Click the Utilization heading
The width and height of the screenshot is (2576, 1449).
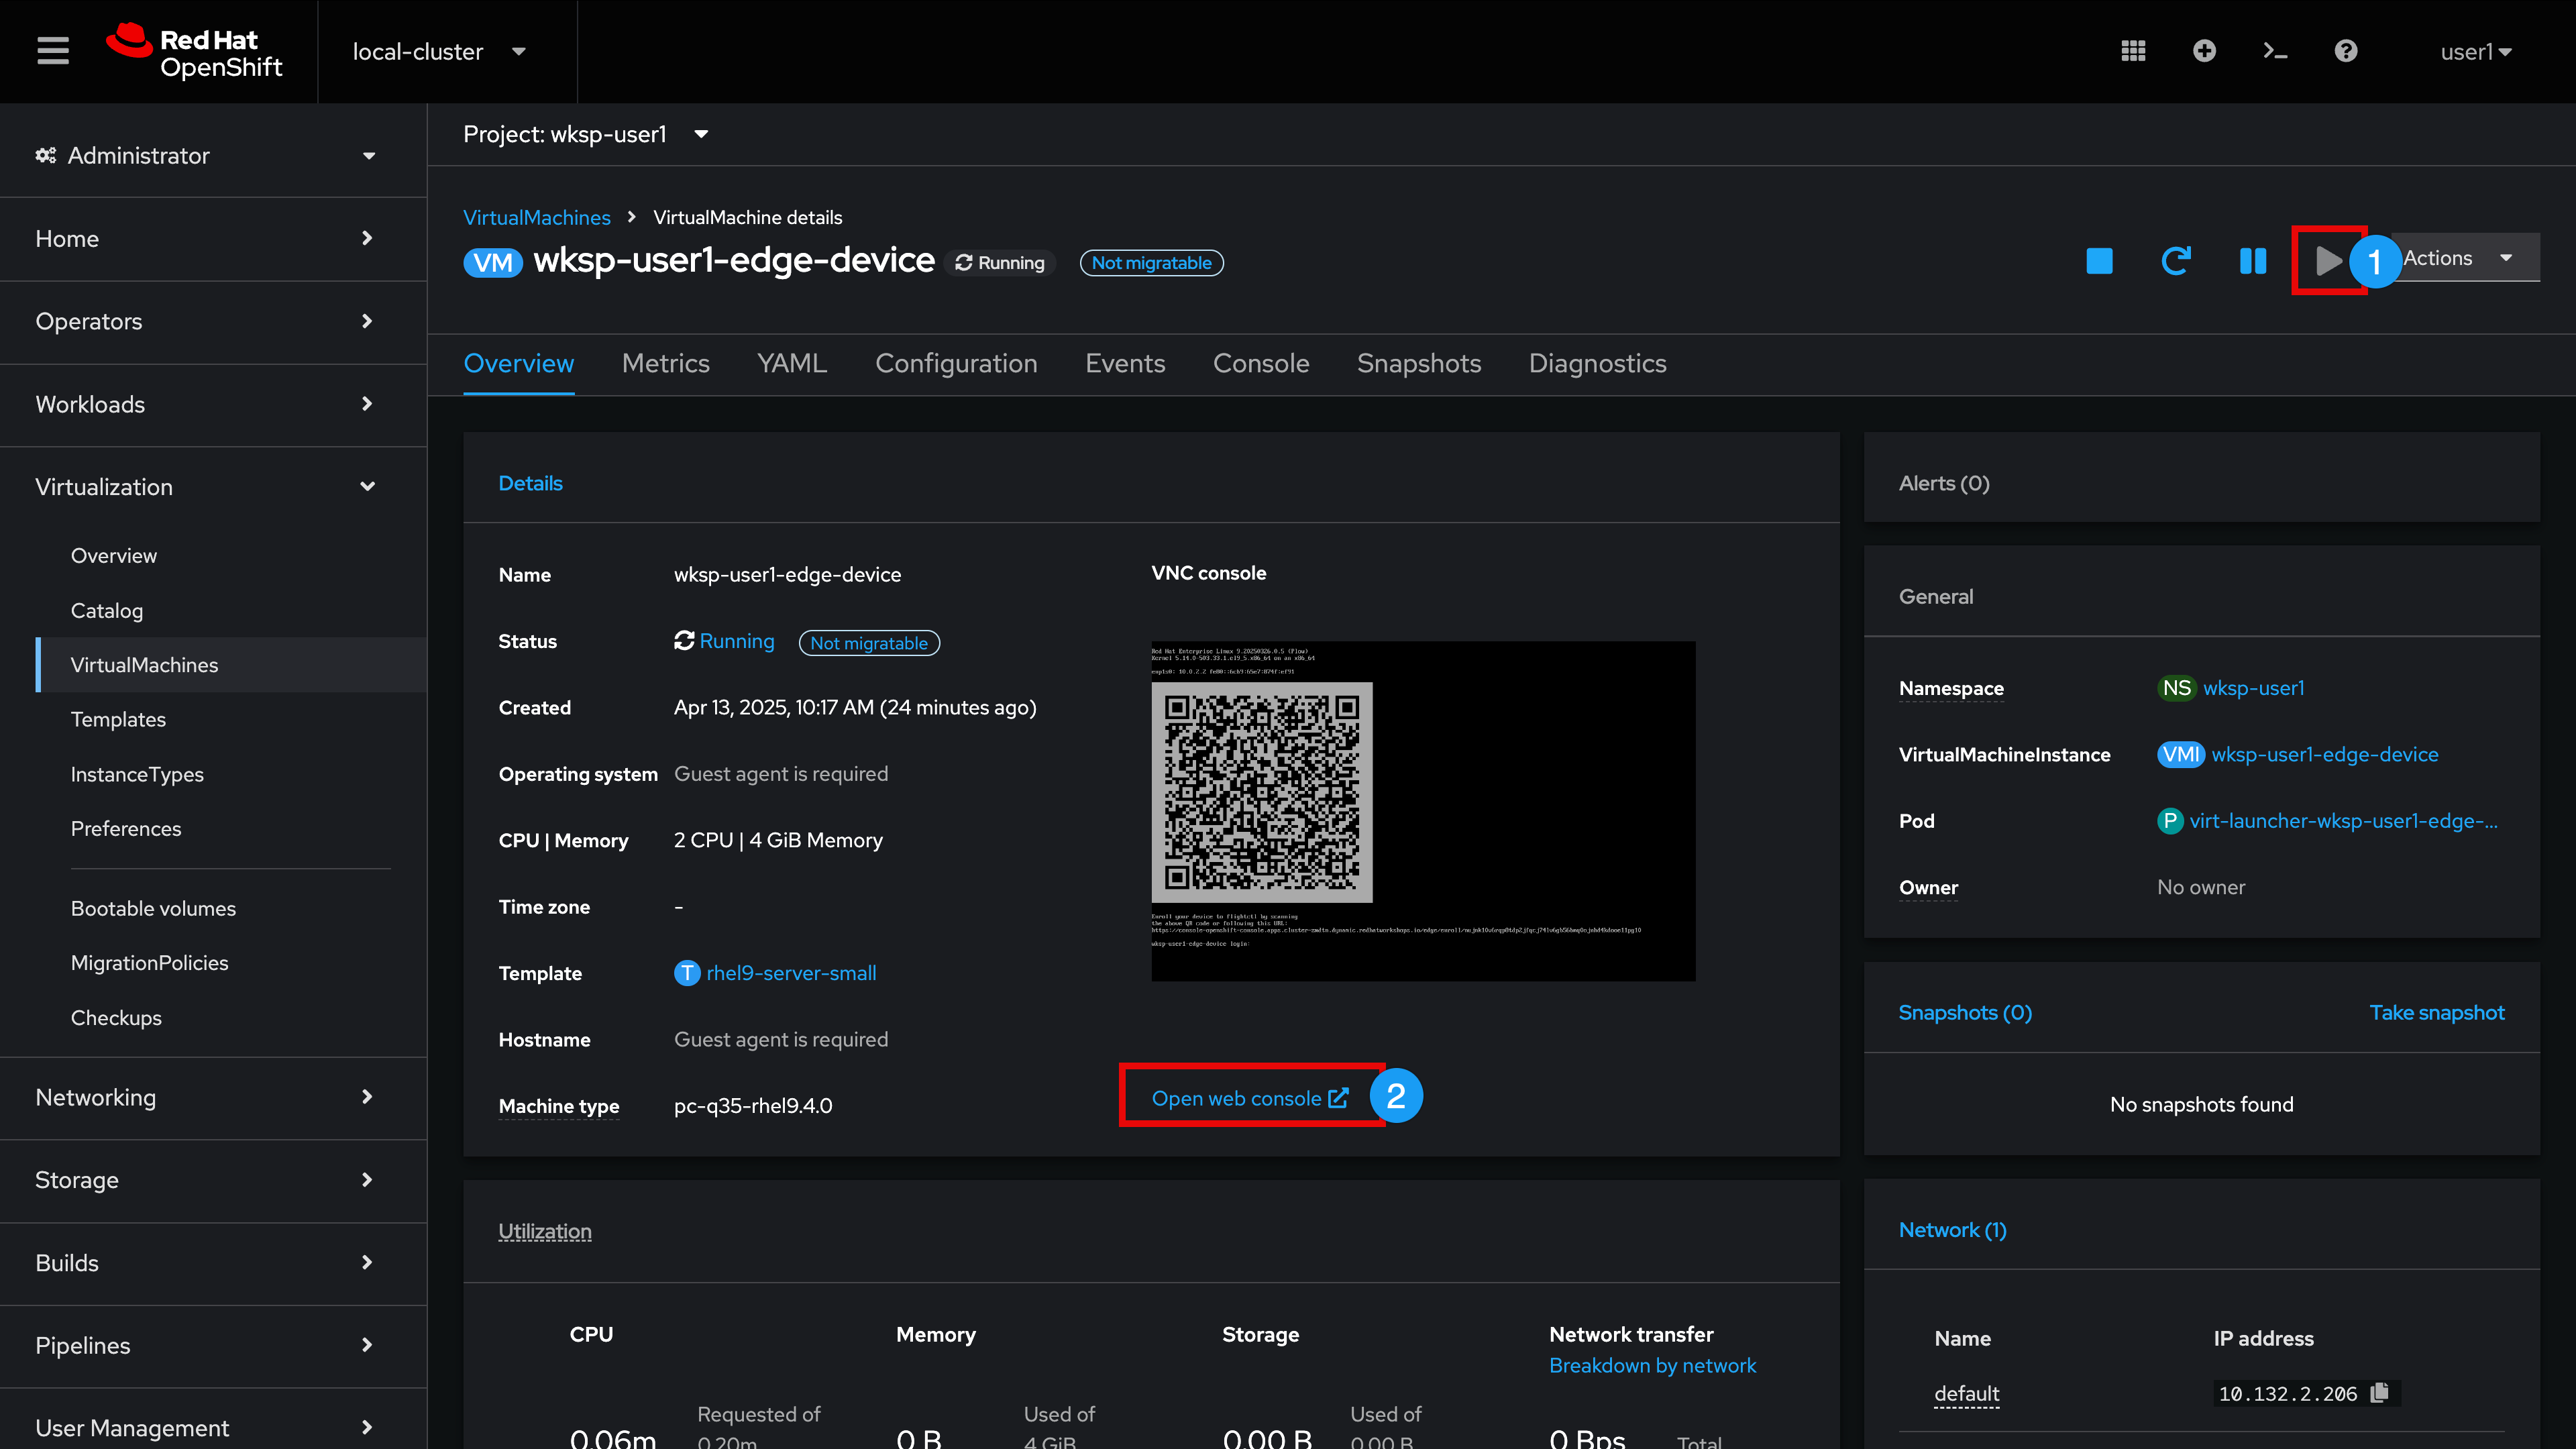[x=545, y=1231]
